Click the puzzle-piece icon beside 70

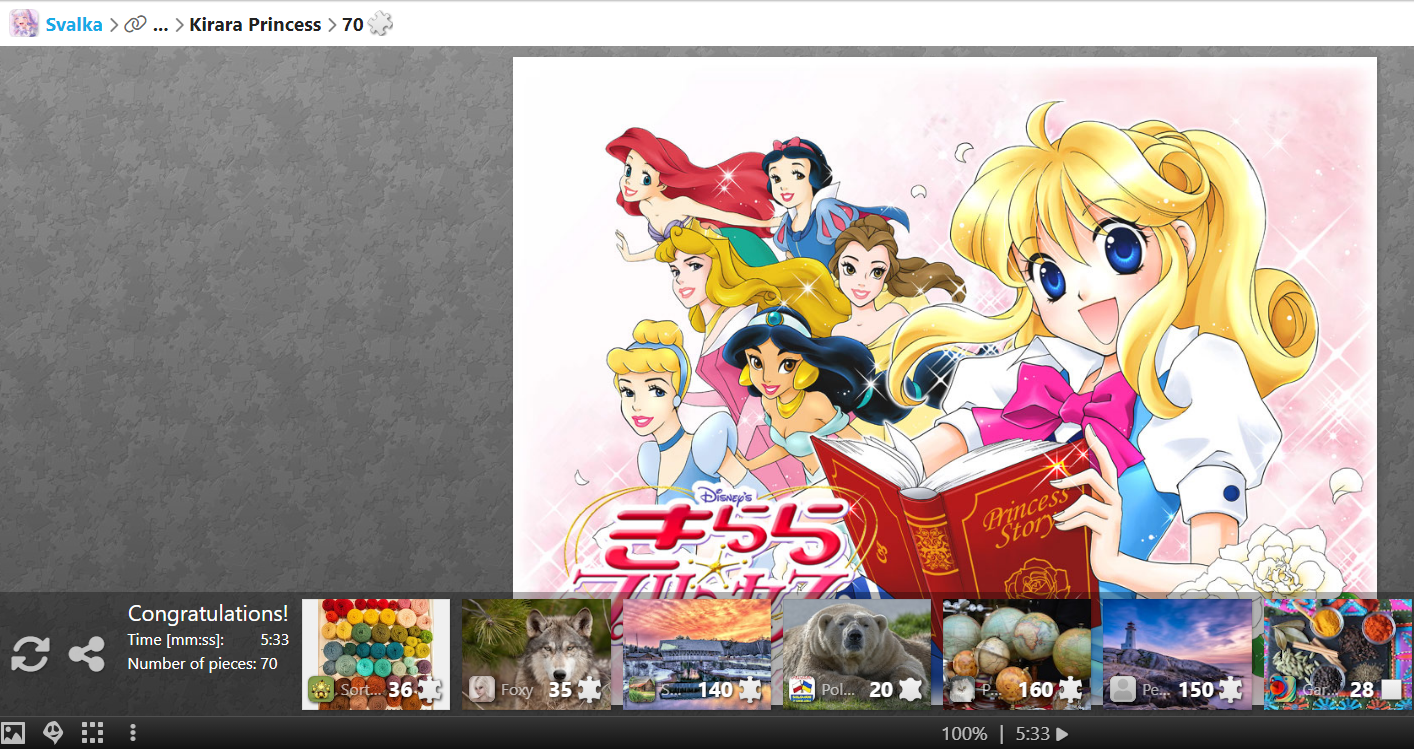click(380, 23)
